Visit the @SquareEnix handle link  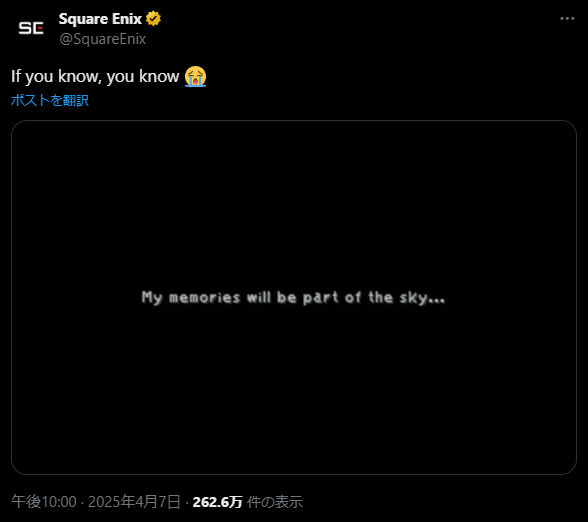[102, 39]
